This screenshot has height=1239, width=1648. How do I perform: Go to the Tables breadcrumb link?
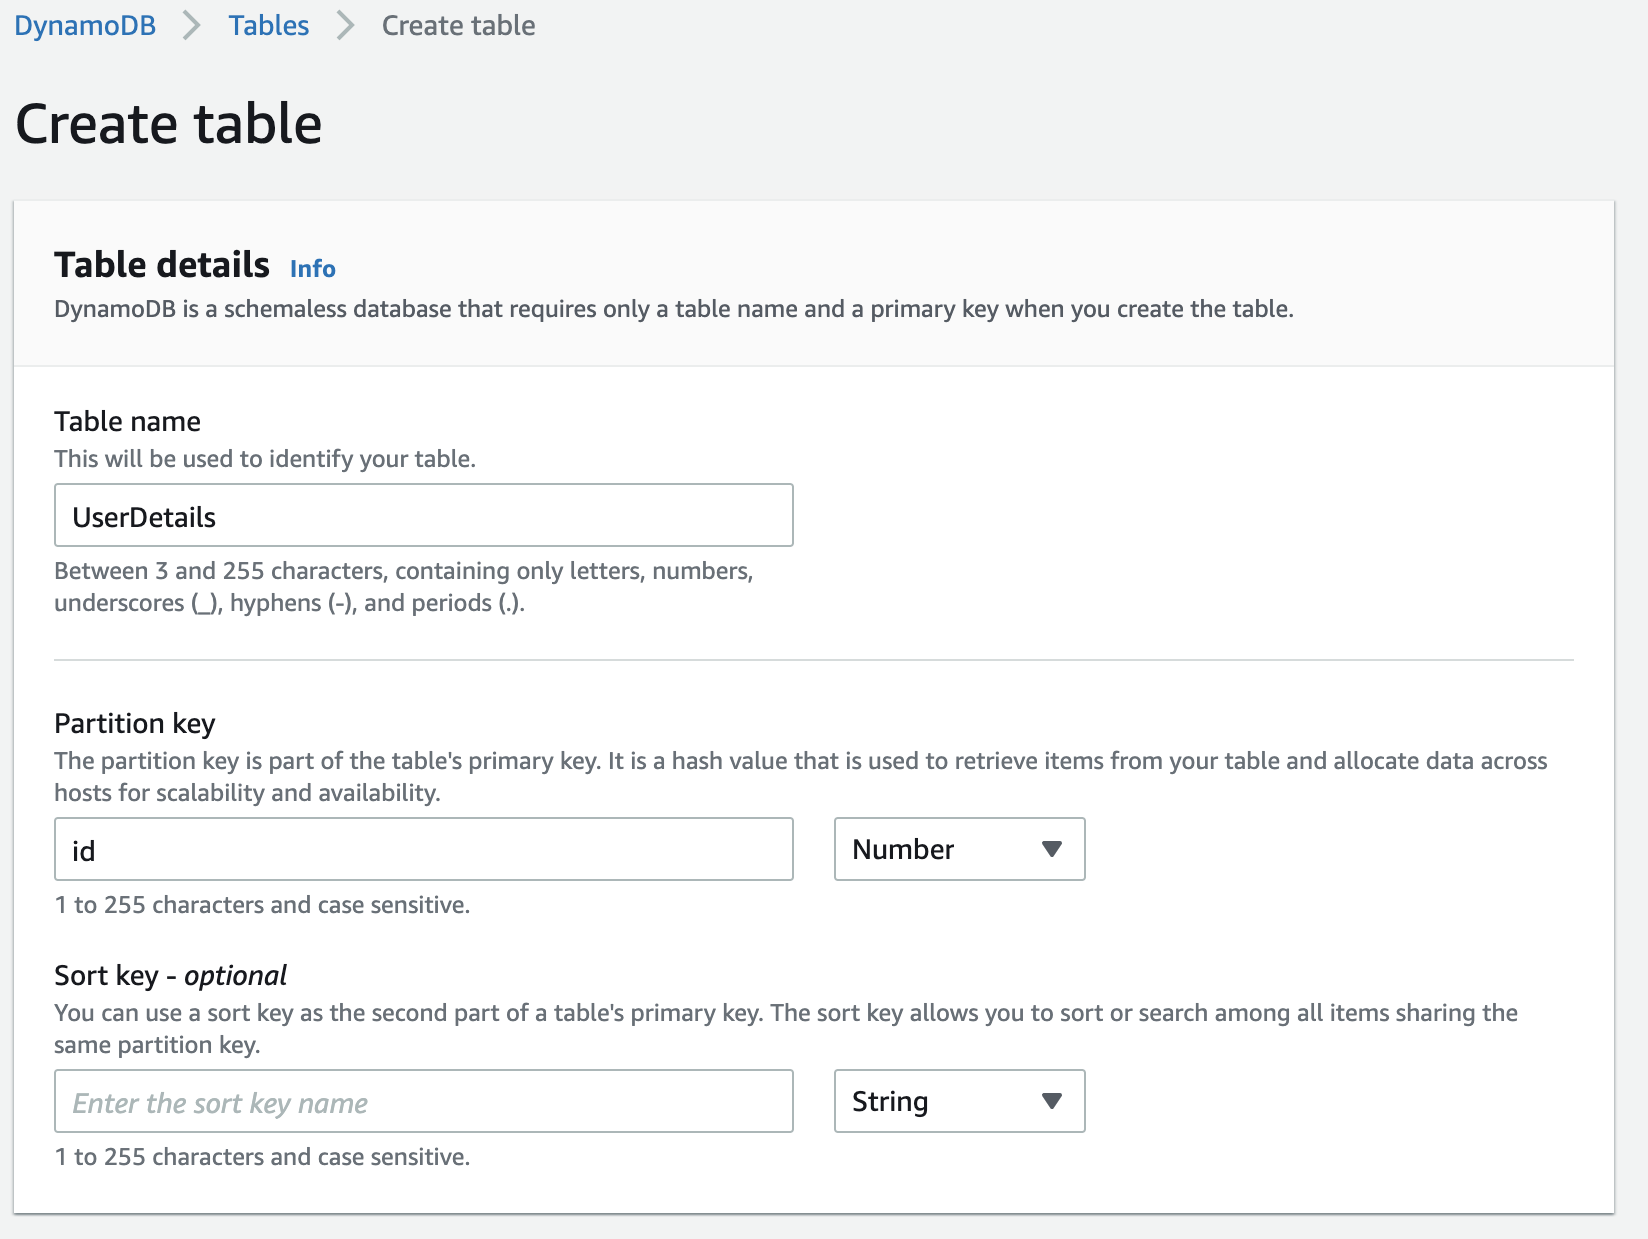(268, 25)
